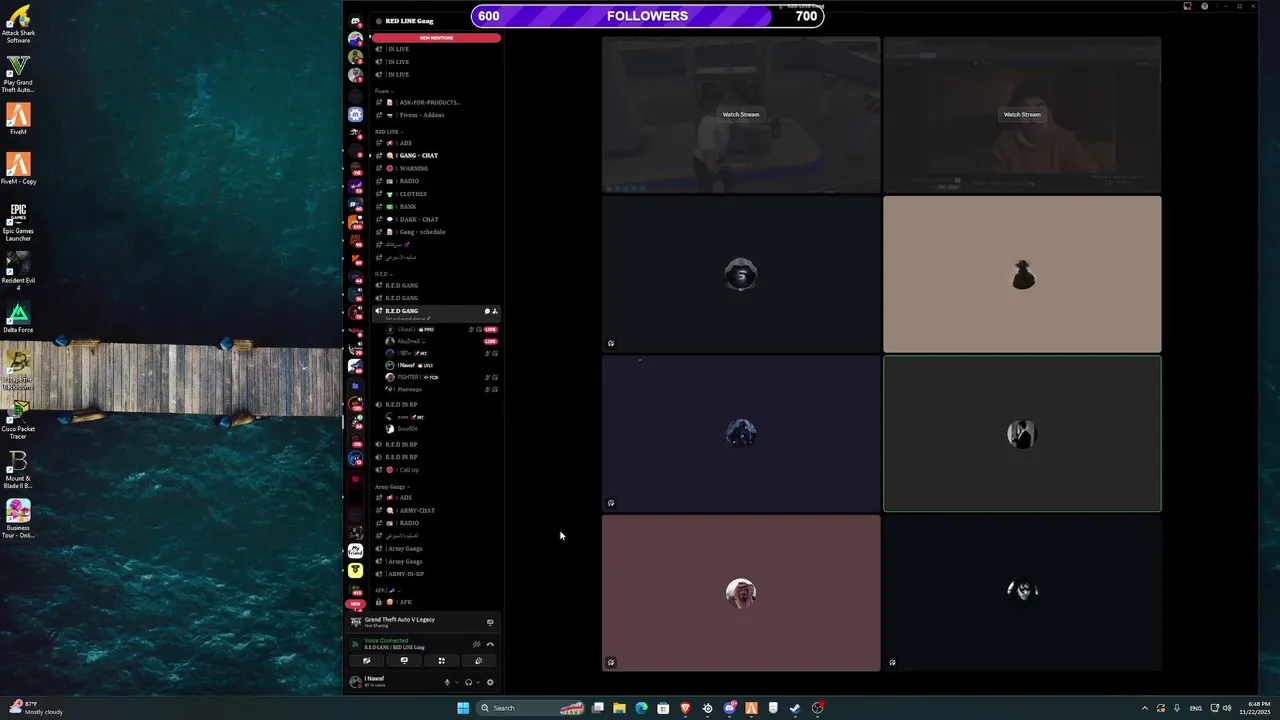Image resolution: width=1280 pixels, height=720 pixels.
Task: Open the BANK channel
Action: [436, 206]
